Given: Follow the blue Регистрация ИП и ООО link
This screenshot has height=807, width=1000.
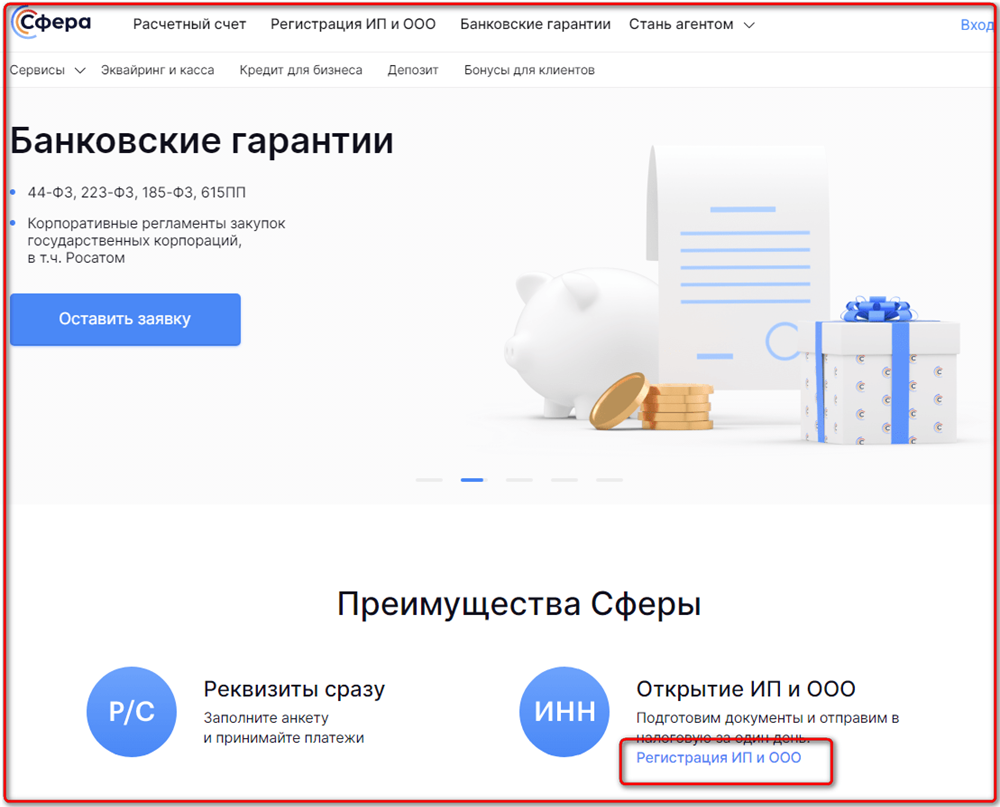Looking at the screenshot, I should coord(719,758).
